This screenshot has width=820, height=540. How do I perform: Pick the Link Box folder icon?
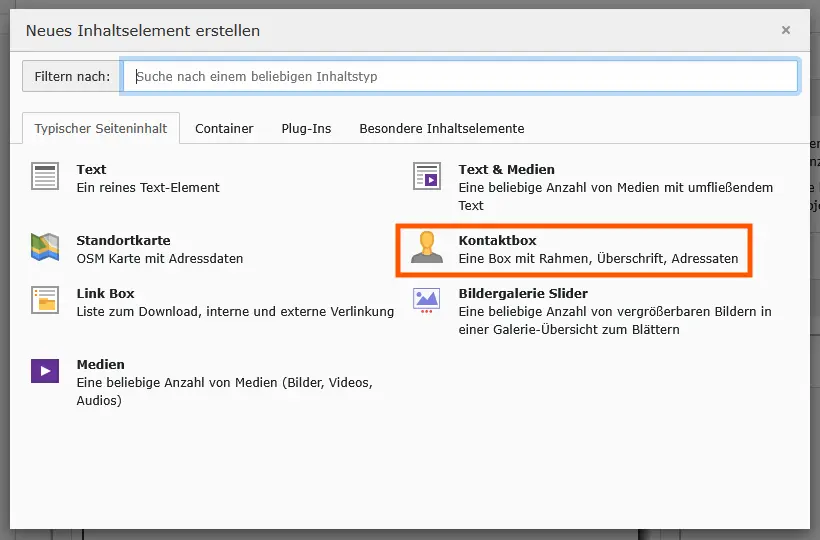coord(45,300)
